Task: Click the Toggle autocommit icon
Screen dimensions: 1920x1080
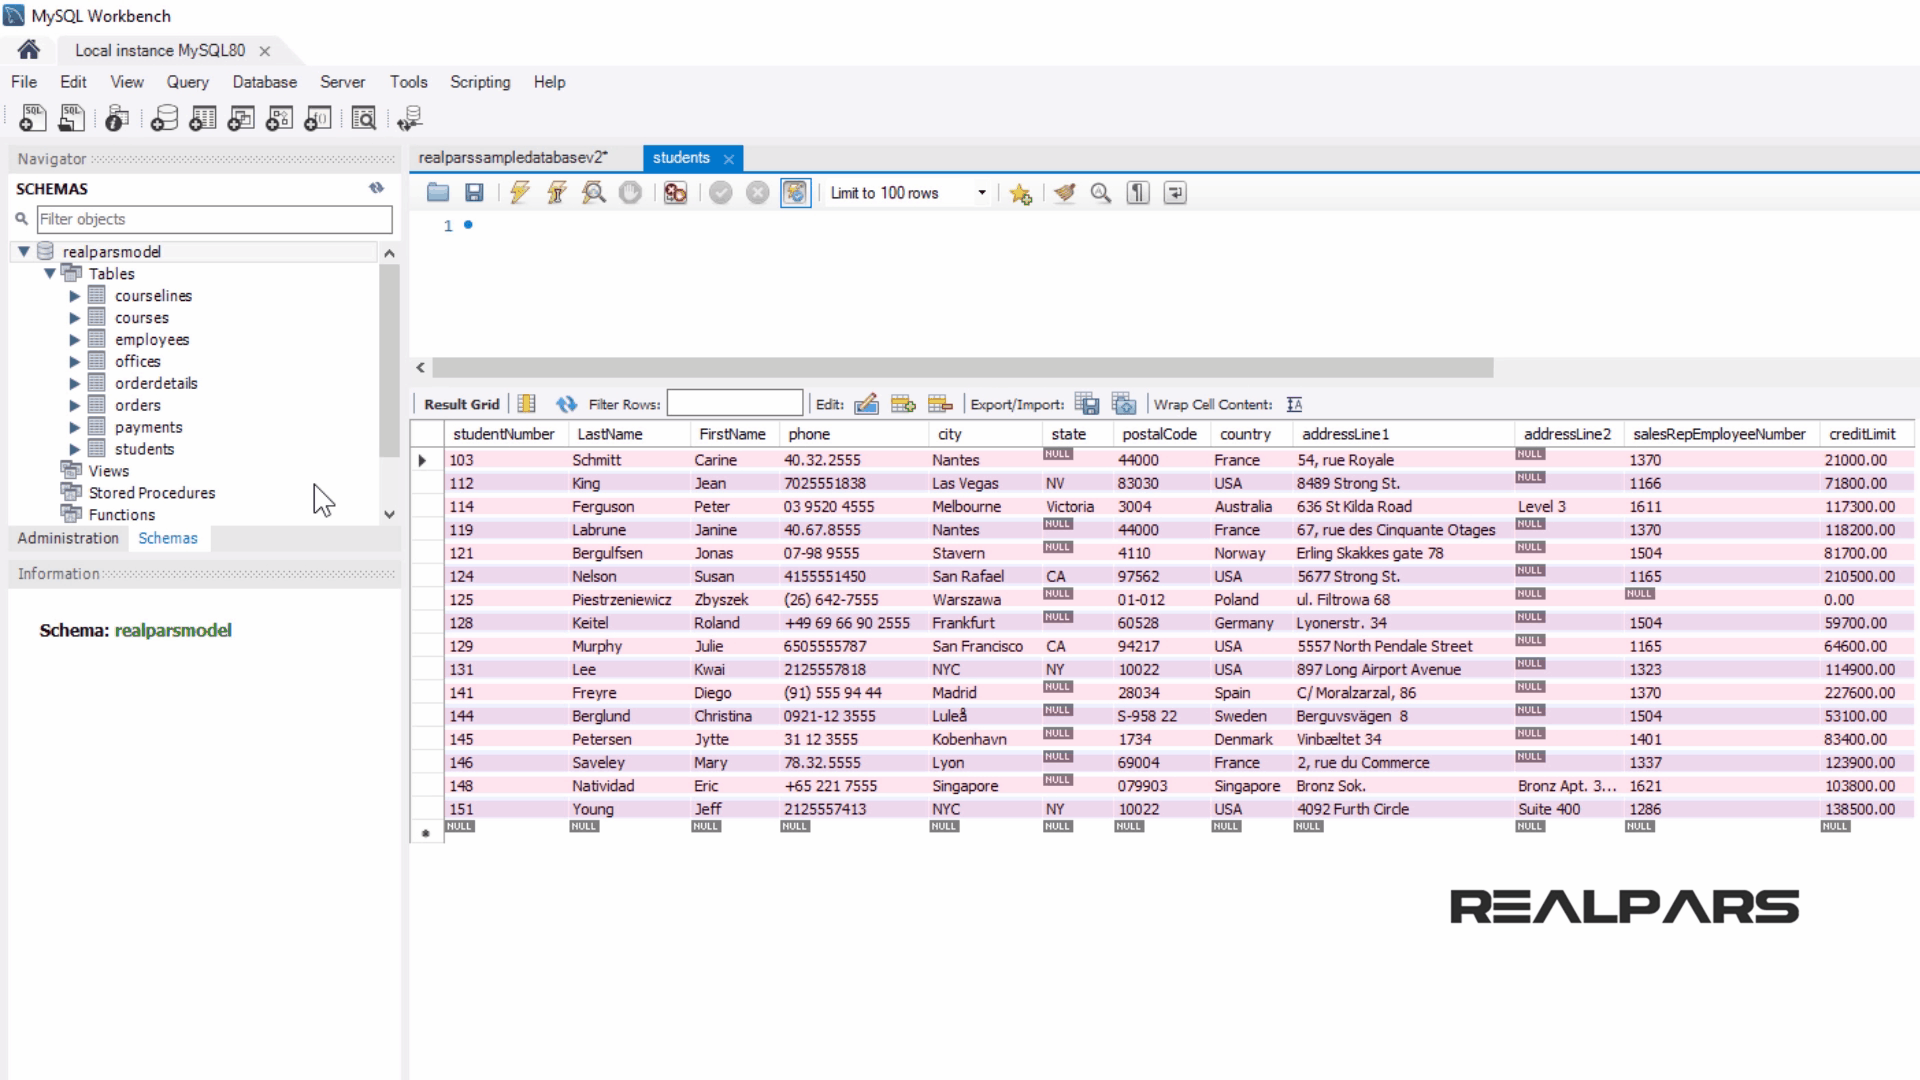Action: (x=795, y=192)
